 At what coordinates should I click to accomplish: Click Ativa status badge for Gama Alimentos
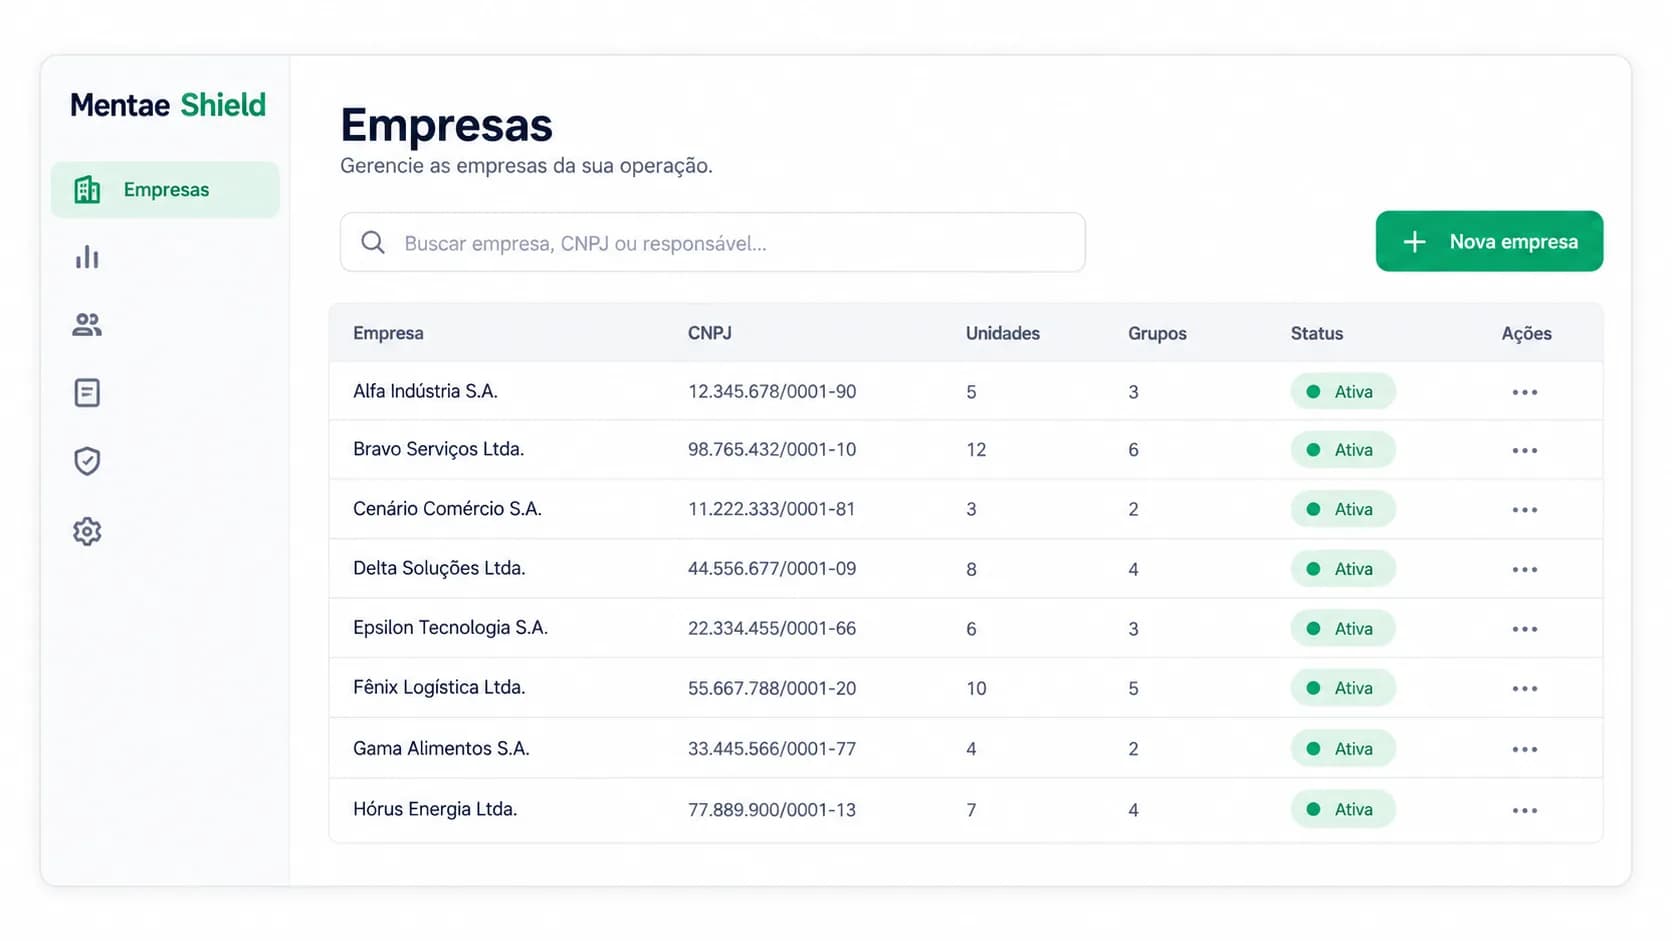(1343, 749)
